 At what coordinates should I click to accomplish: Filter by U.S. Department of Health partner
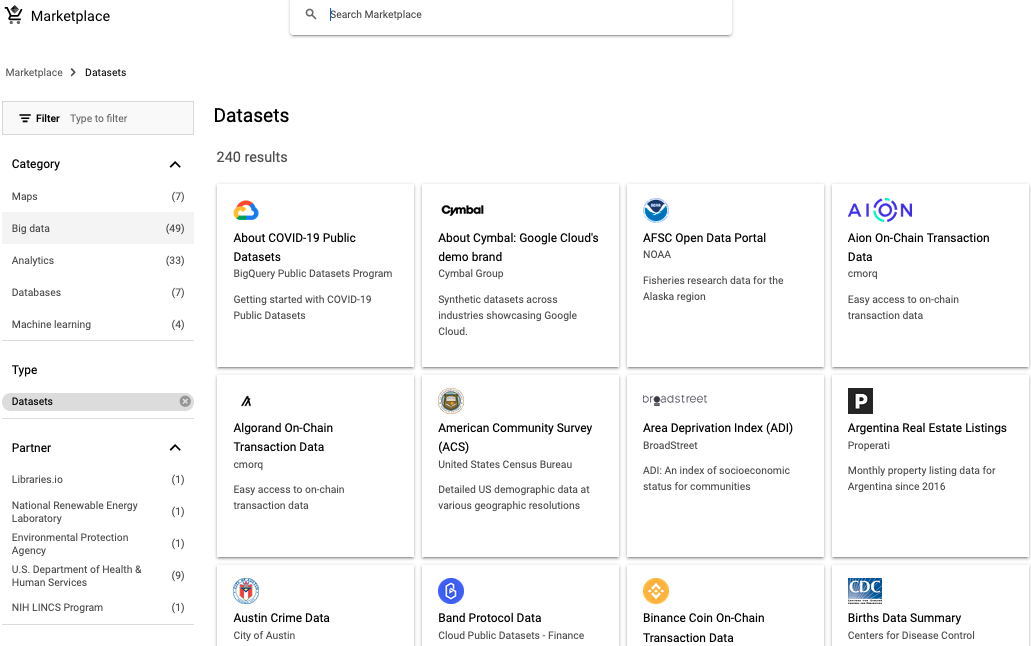tap(76, 575)
